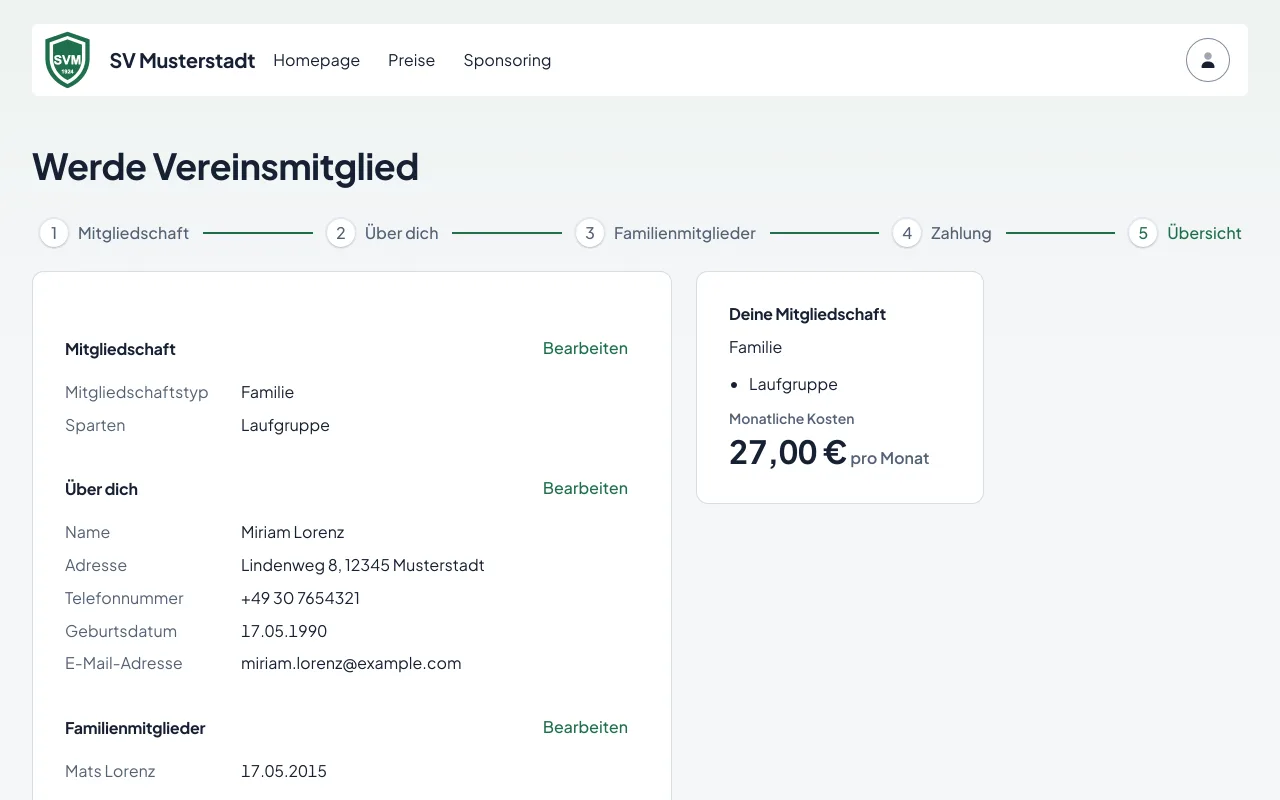
Task: Click the address Lindenweg 8, 12345 Musterstadt
Action: coord(362,565)
